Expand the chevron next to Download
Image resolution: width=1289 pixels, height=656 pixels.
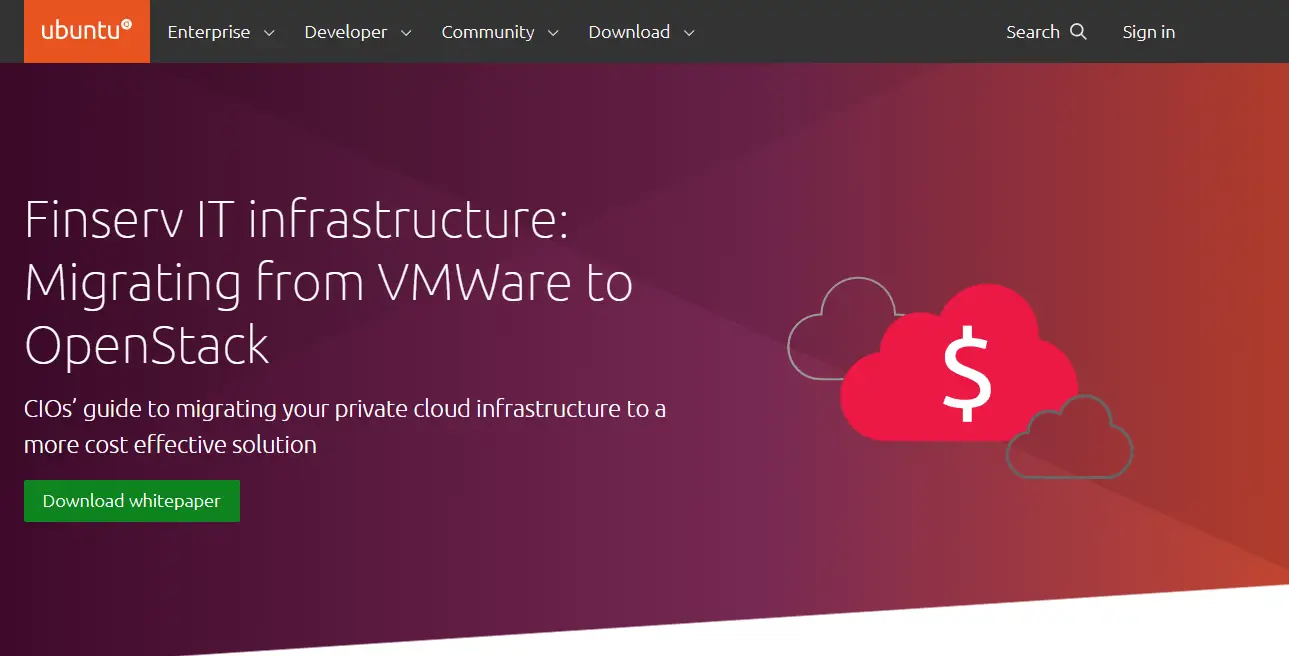(689, 33)
